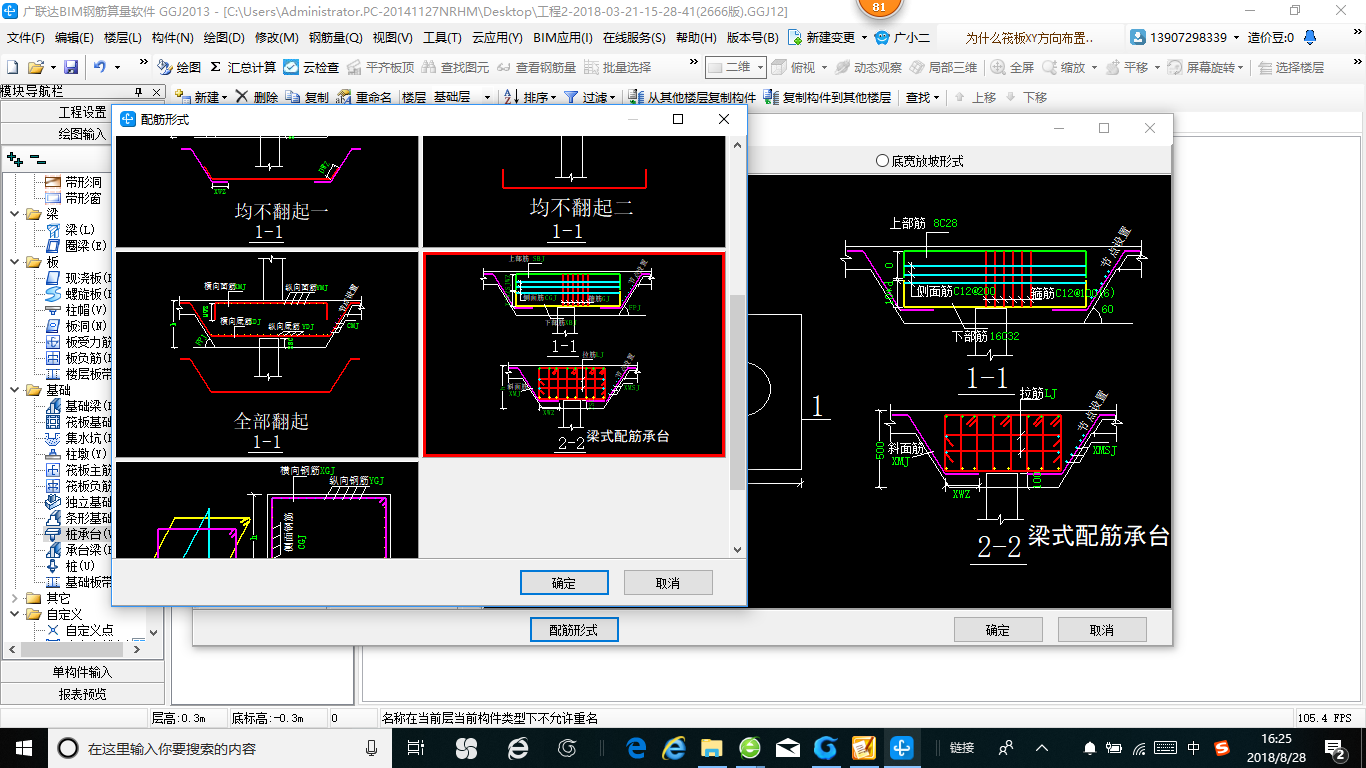Collapse the 基础 folder in the tree
This screenshot has height=768, width=1366.
tap(14, 390)
